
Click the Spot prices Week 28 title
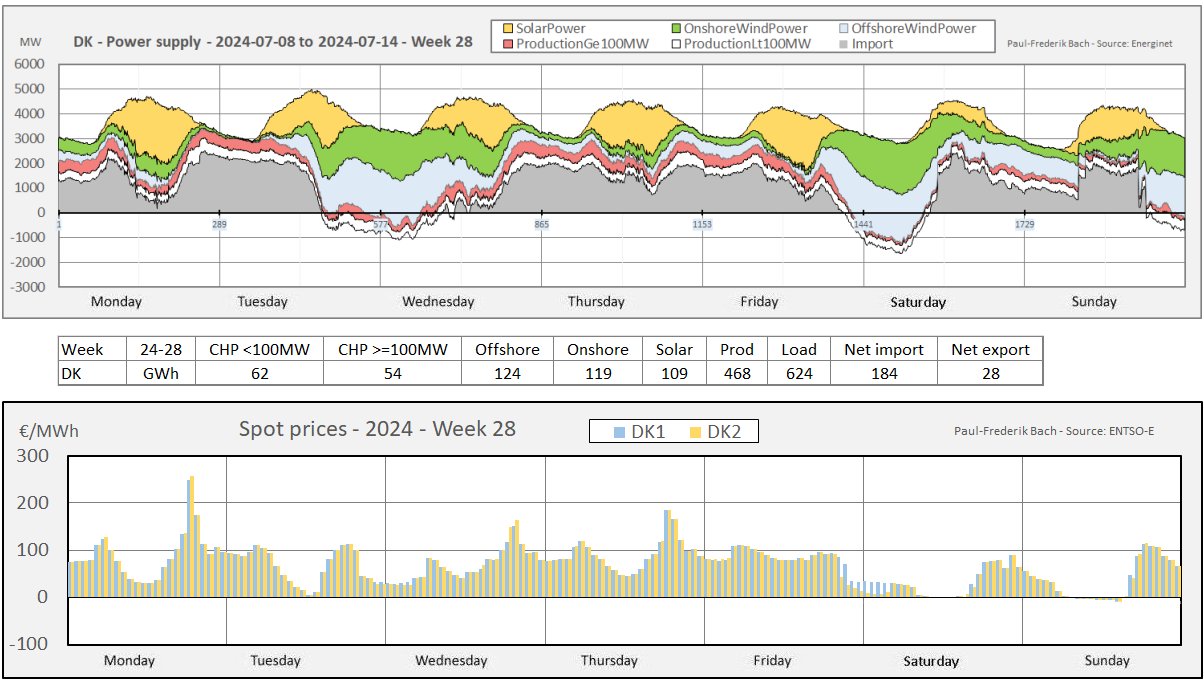tap(377, 429)
